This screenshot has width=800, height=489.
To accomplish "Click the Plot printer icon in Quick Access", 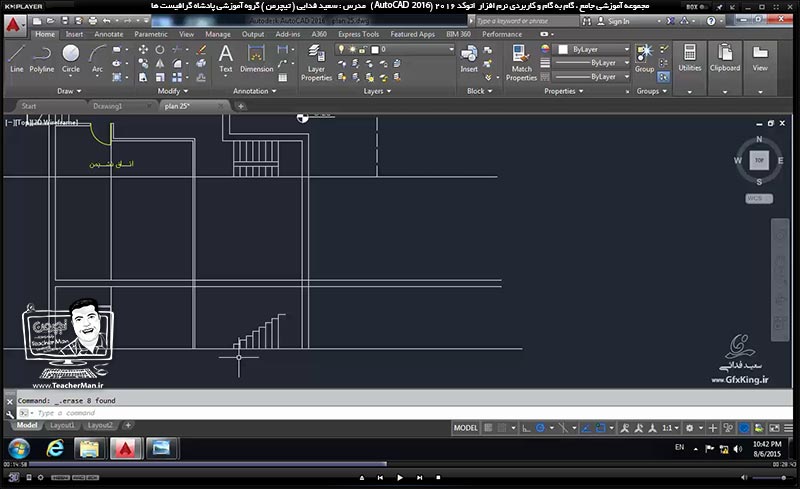I will 92,21.
